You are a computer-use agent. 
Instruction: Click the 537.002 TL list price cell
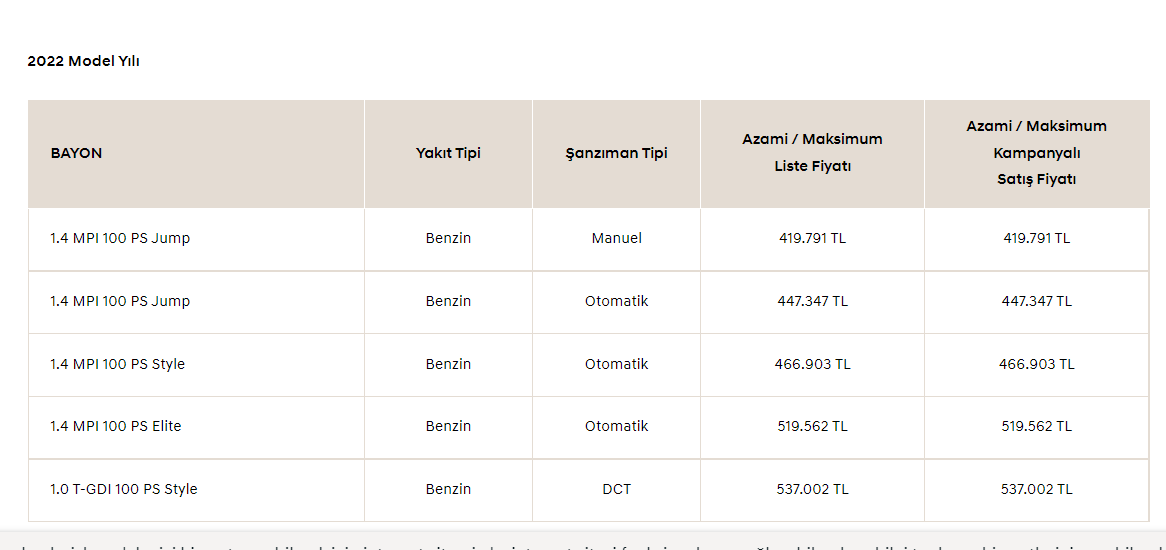click(x=812, y=489)
